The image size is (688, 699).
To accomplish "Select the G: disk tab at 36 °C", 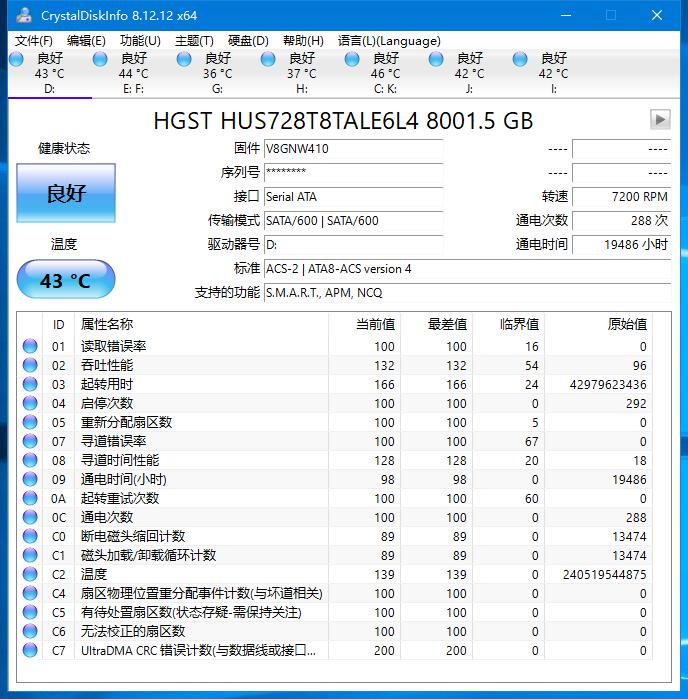I will [218, 74].
